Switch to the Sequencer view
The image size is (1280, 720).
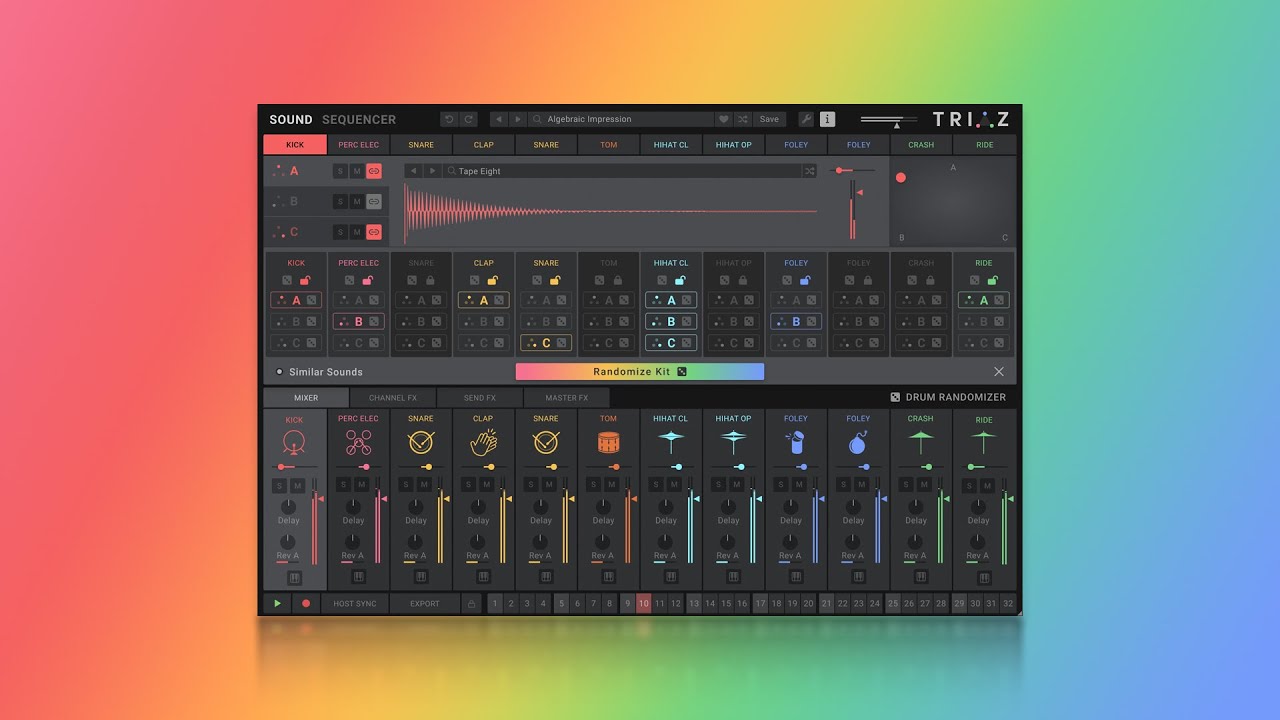[x=359, y=119]
